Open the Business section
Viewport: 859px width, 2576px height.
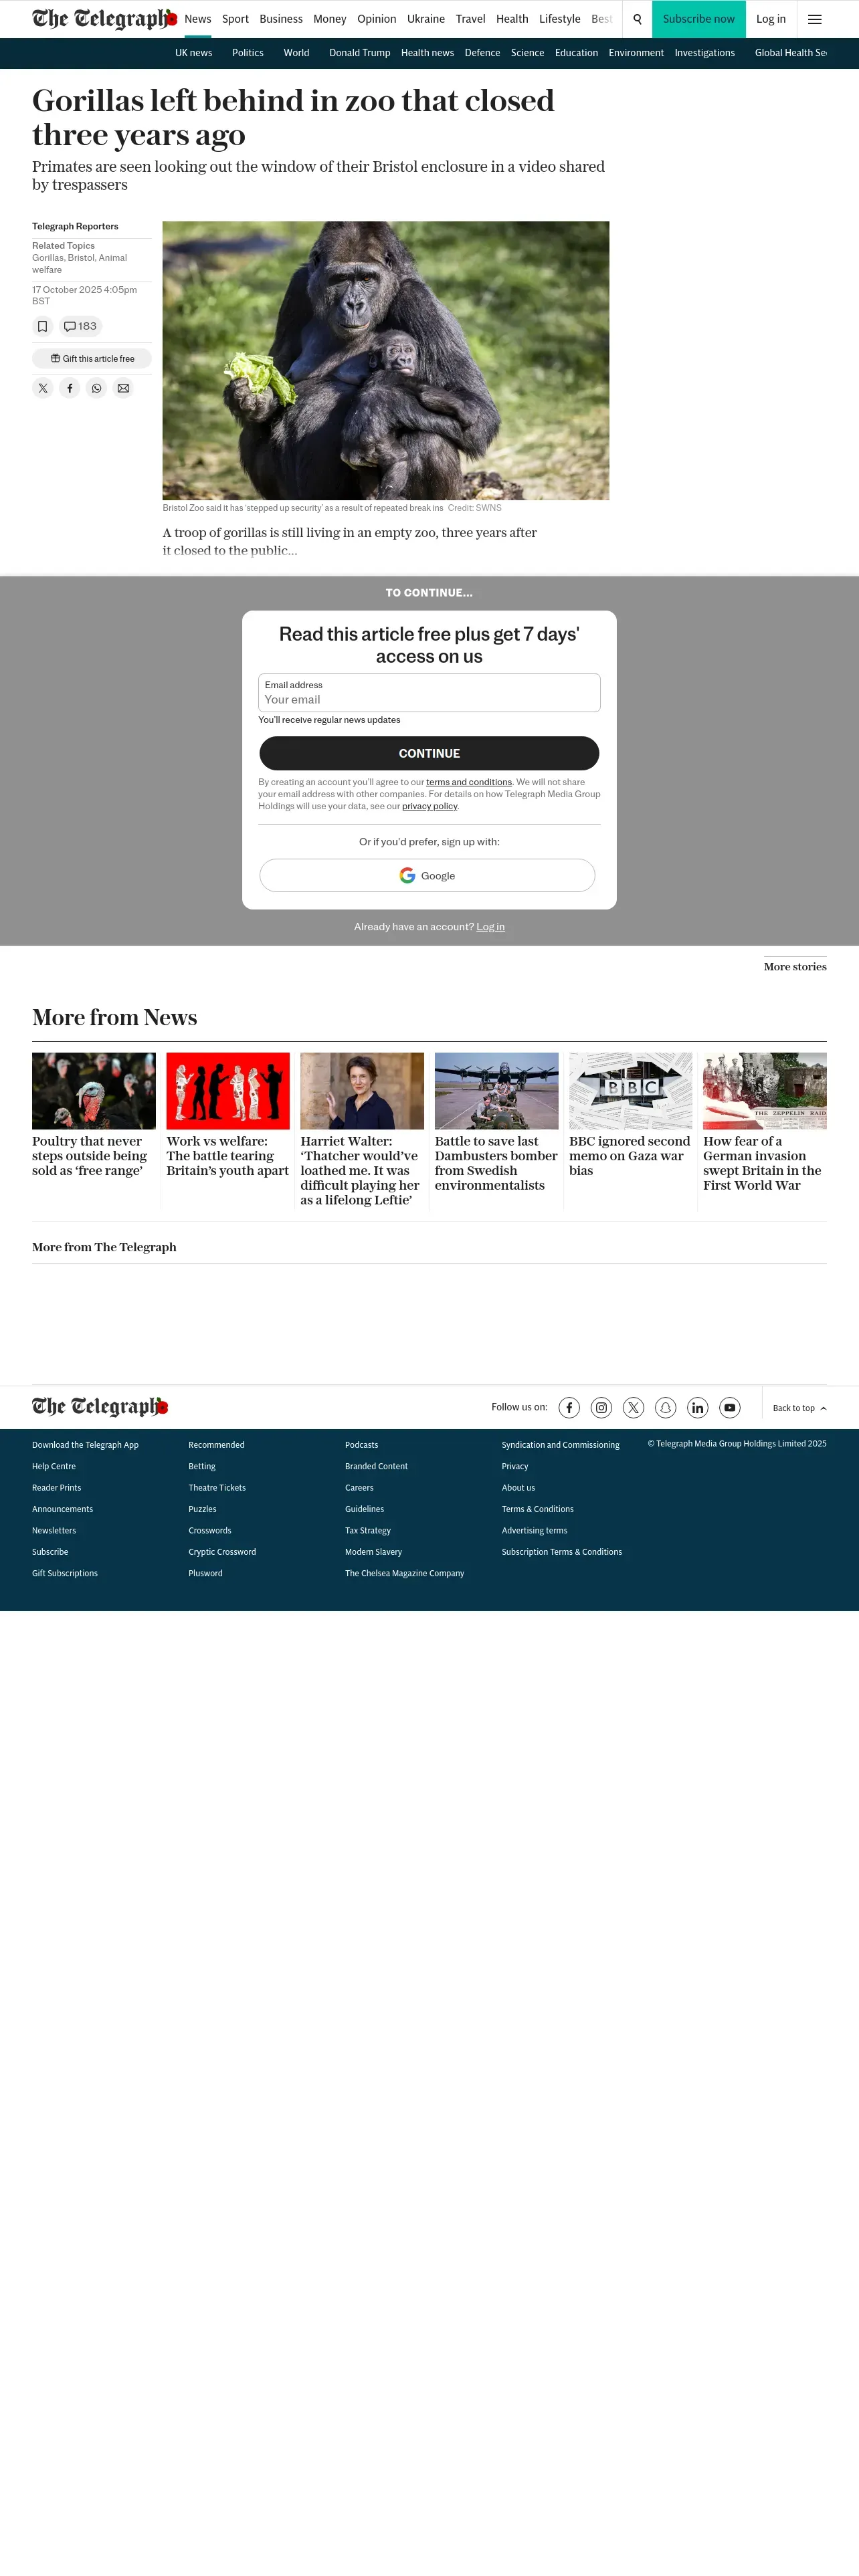(x=281, y=19)
